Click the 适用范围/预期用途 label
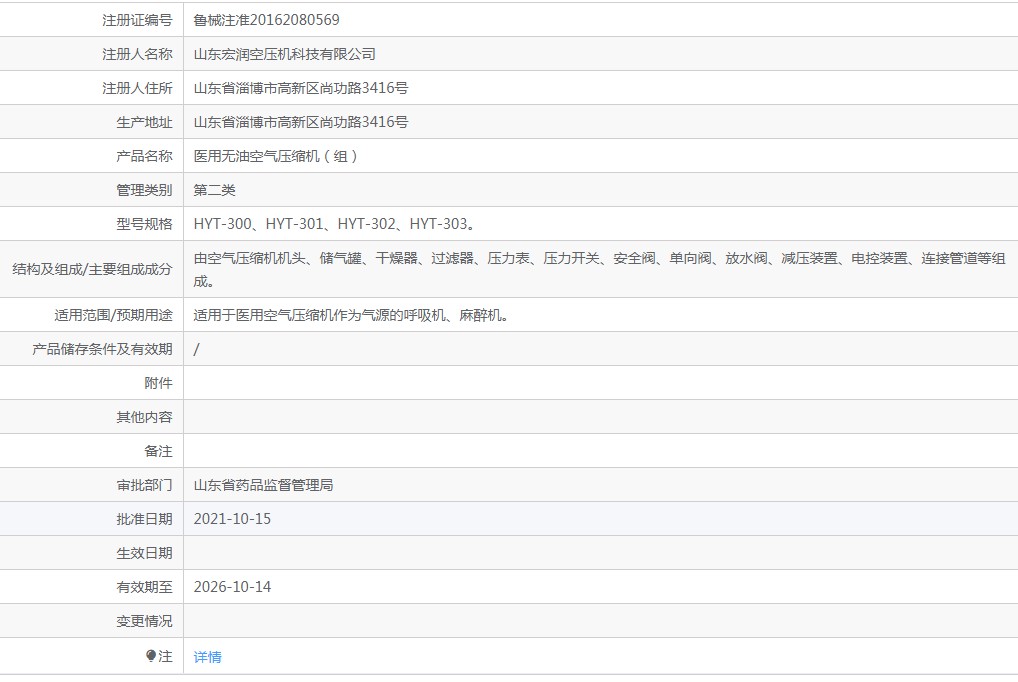Viewport: 1018px width, 682px height. point(114,315)
